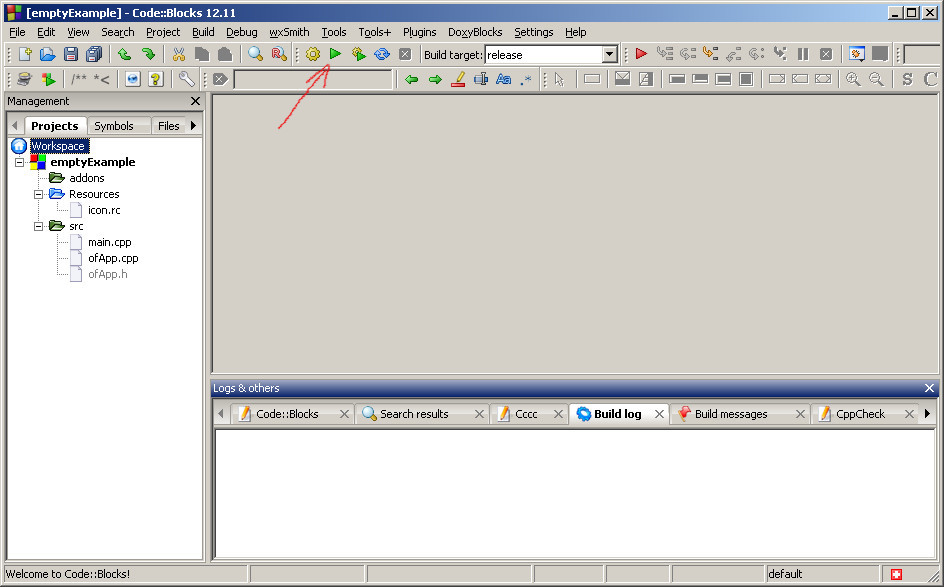The height and width of the screenshot is (587, 944).
Task: Click the Build and run icon
Action: pos(359,54)
